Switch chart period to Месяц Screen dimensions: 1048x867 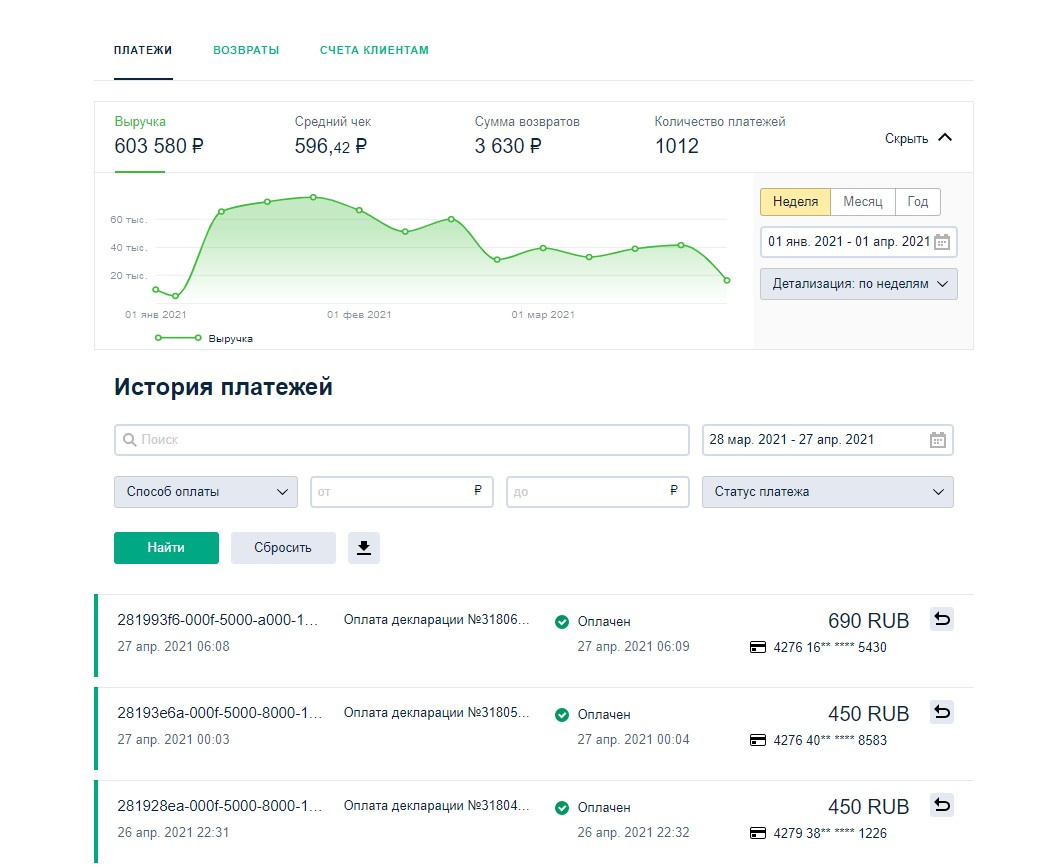[x=862, y=202]
